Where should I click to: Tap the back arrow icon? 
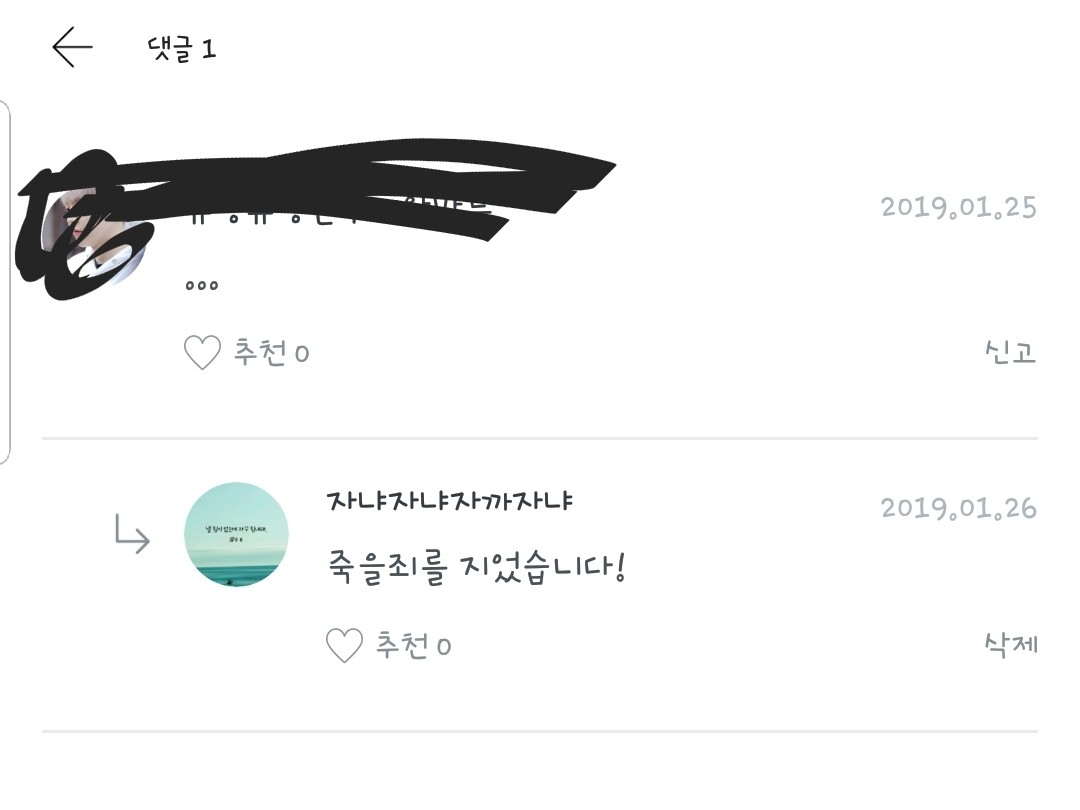[72, 47]
